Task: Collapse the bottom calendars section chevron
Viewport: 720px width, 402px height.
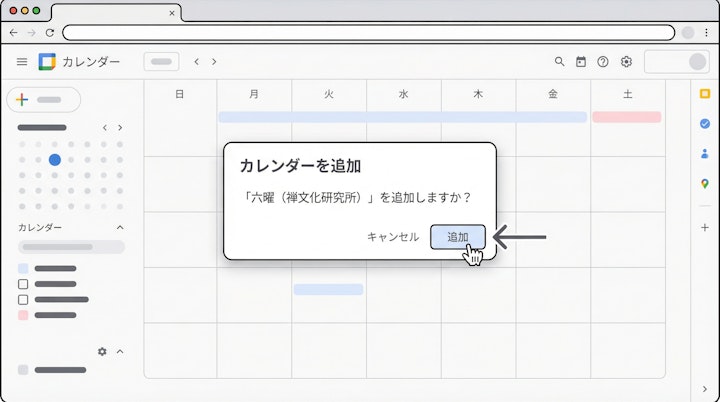Action: pos(120,351)
